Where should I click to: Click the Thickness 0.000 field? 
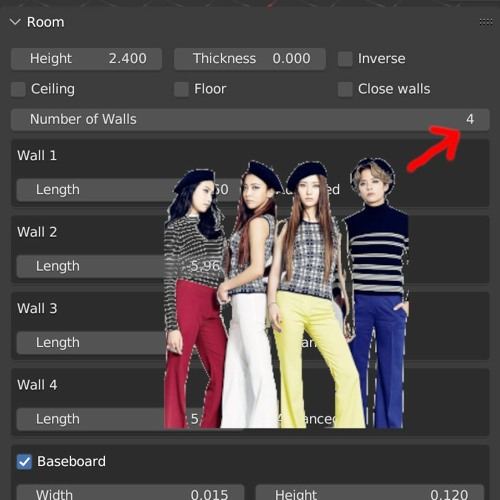click(250, 59)
